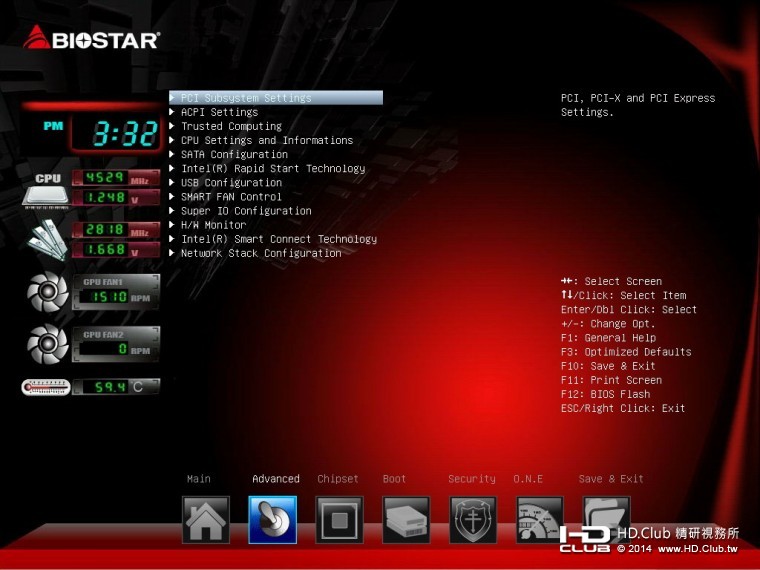Open Super IO Configuration submenu
The image size is (760, 570).
point(246,211)
